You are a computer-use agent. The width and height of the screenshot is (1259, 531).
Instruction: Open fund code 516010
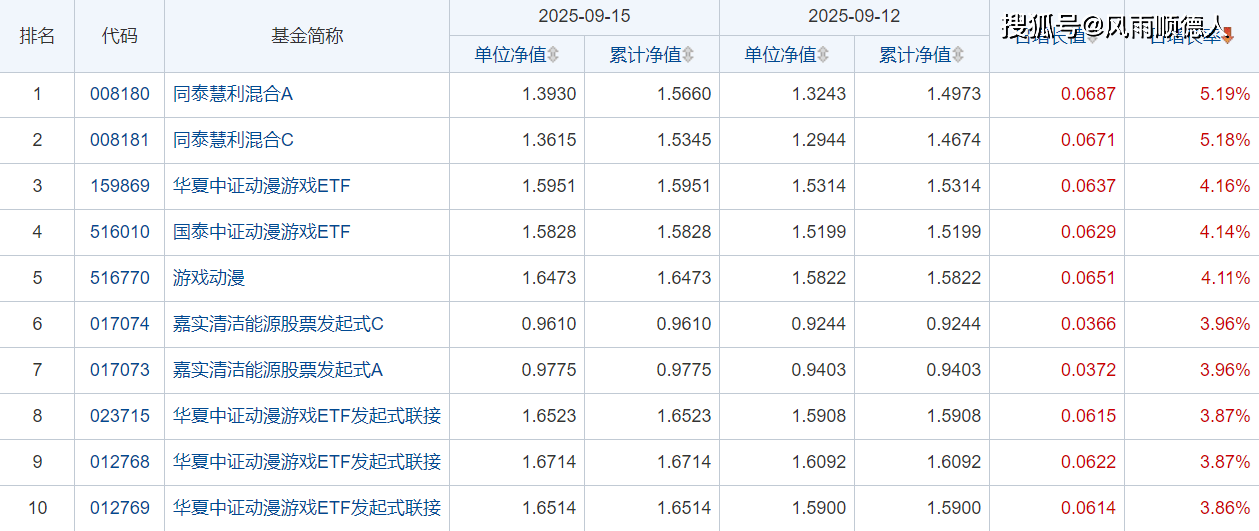(120, 233)
